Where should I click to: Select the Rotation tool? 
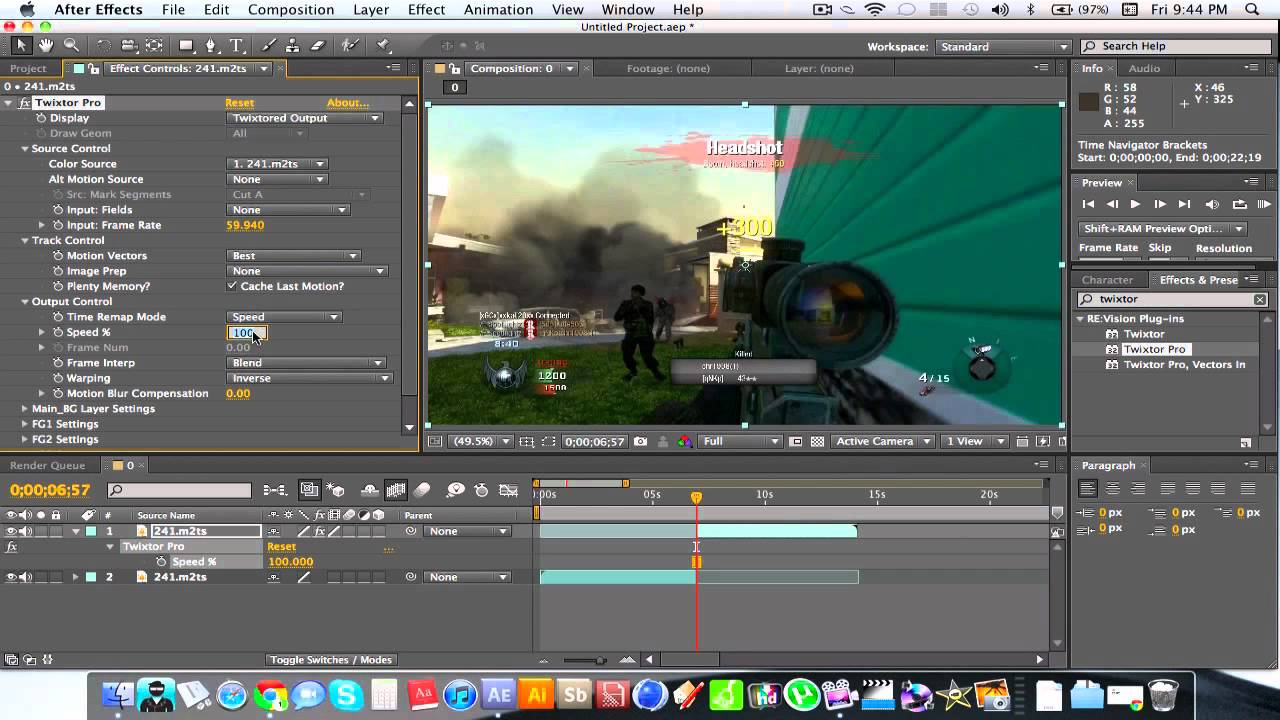point(104,46)
